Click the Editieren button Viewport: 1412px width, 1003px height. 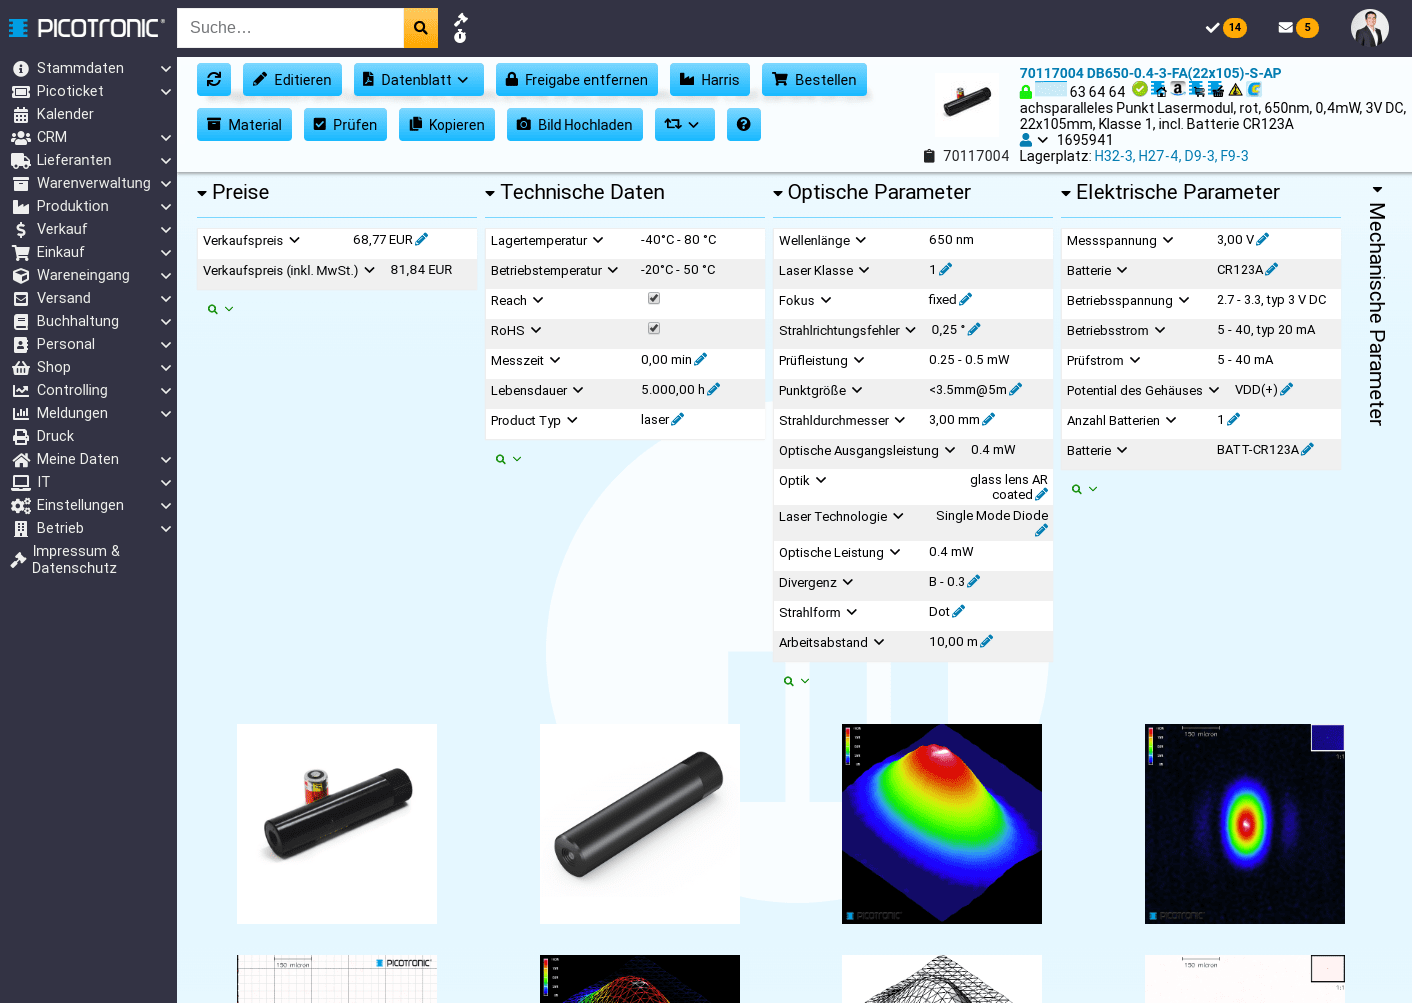292,79
